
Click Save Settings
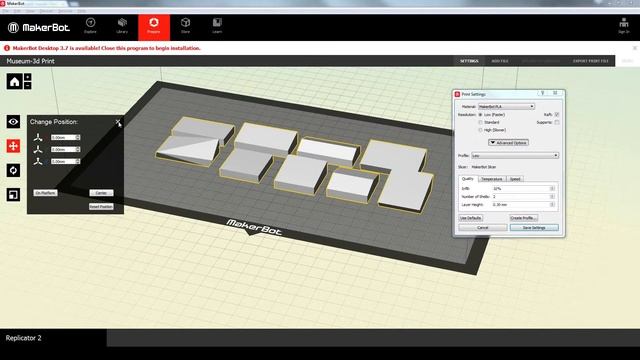pos(534,228)
